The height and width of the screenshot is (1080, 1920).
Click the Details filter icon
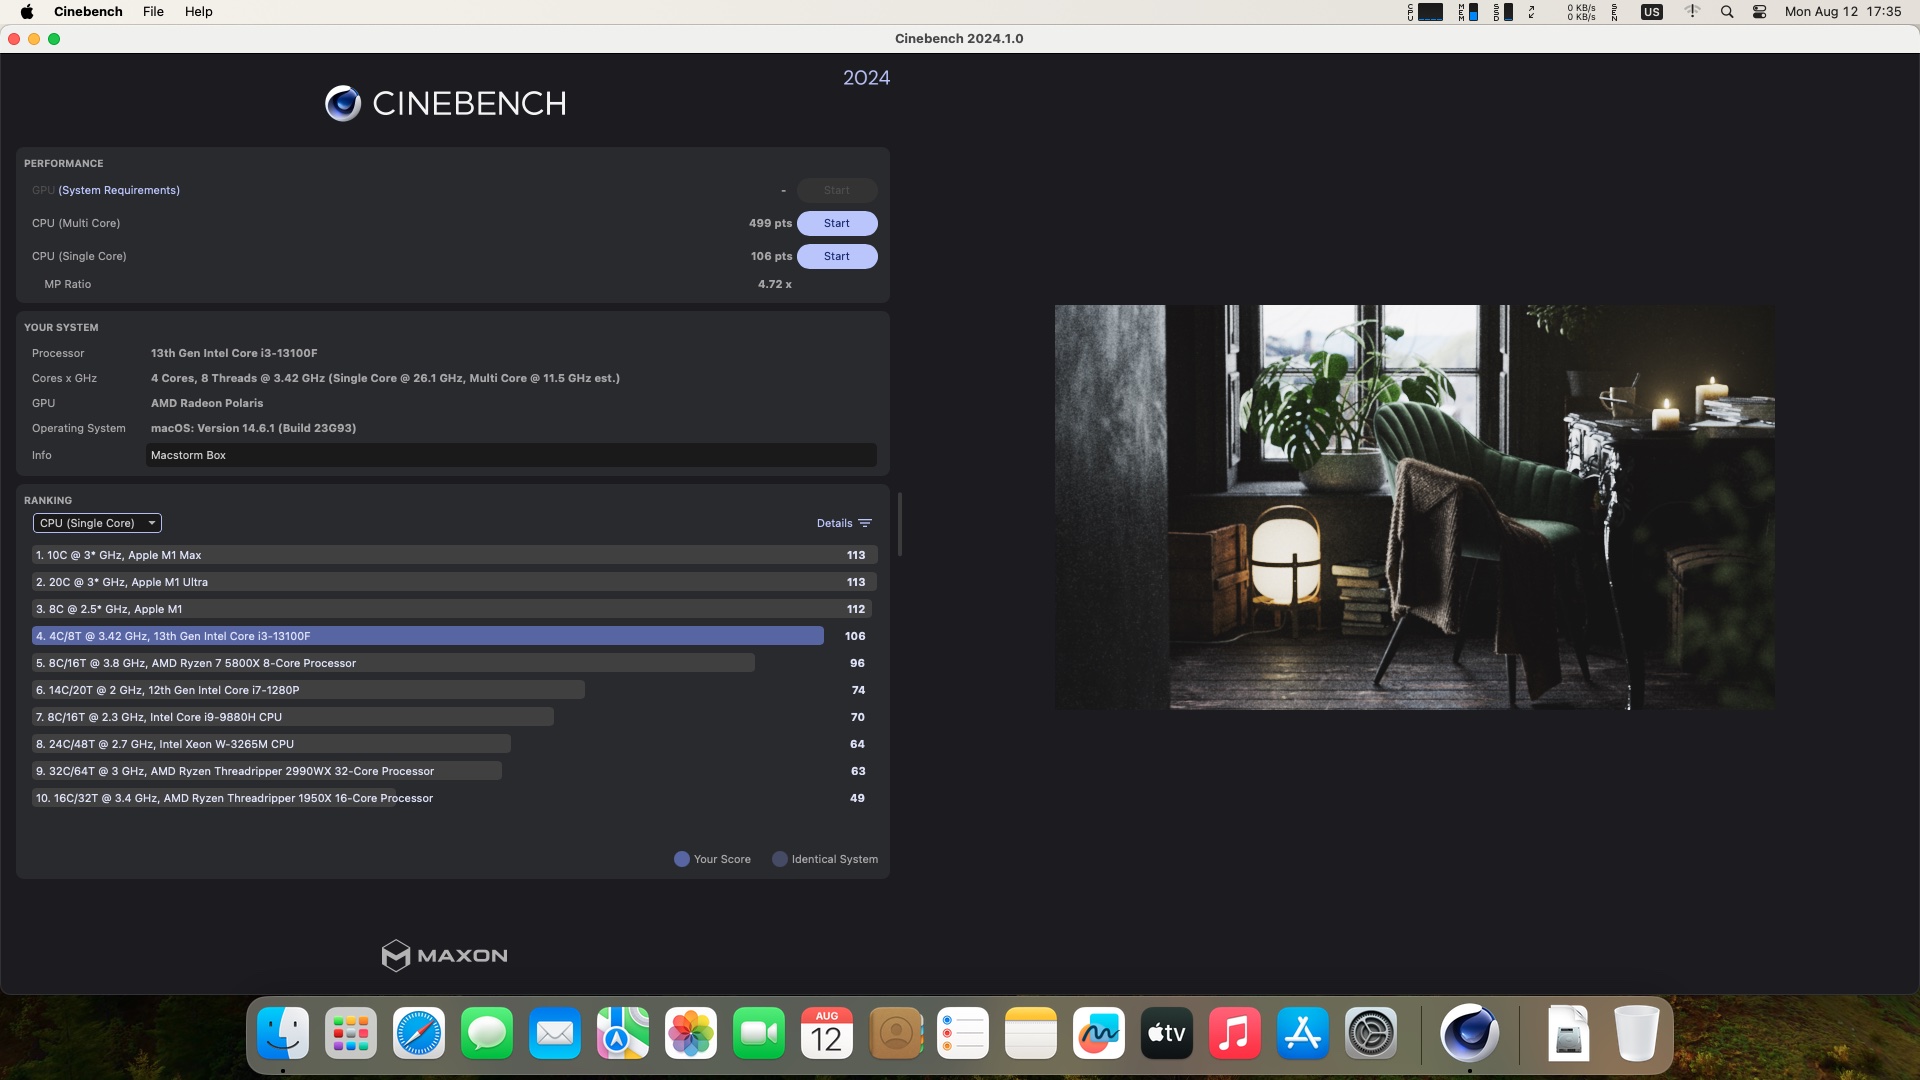point(865,523)
